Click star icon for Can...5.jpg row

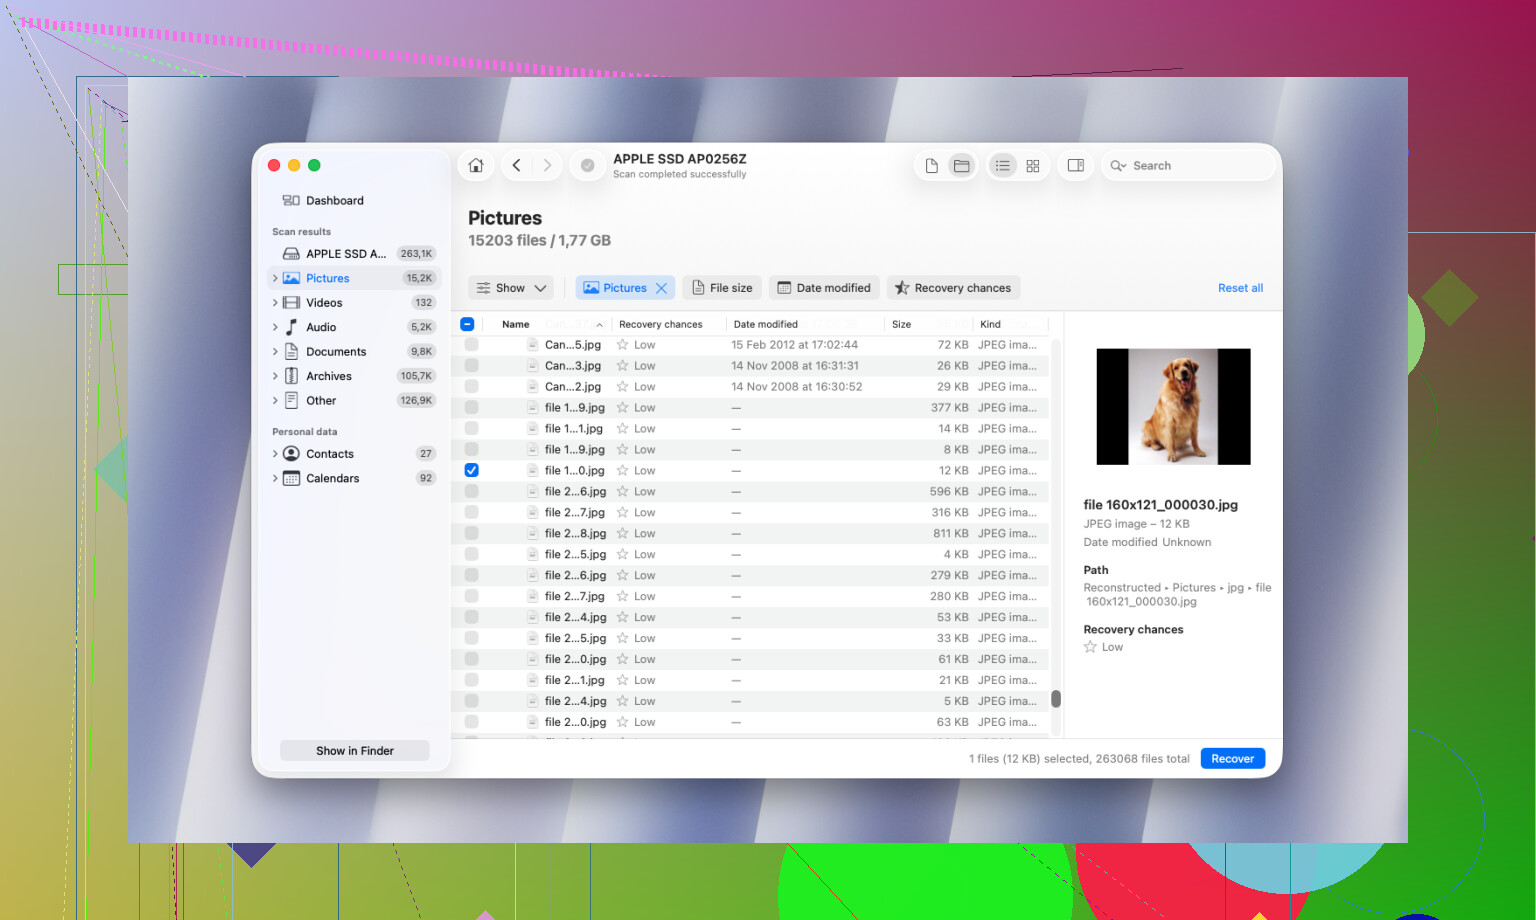[622, 345]
